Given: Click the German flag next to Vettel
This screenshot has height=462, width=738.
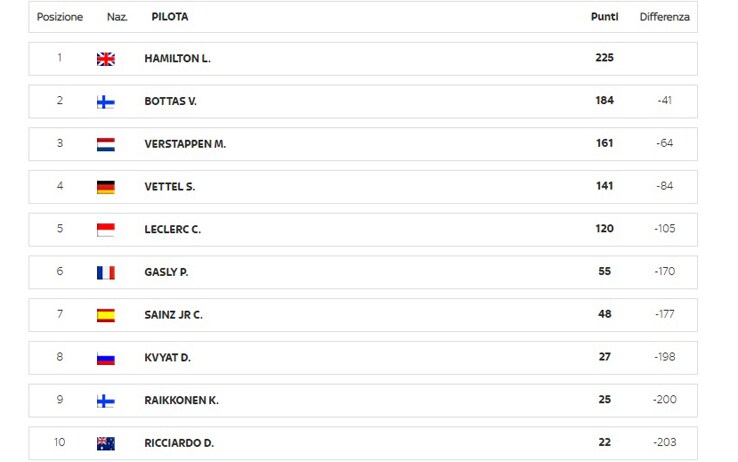Looking at the screenshot, I should (106, 187).
